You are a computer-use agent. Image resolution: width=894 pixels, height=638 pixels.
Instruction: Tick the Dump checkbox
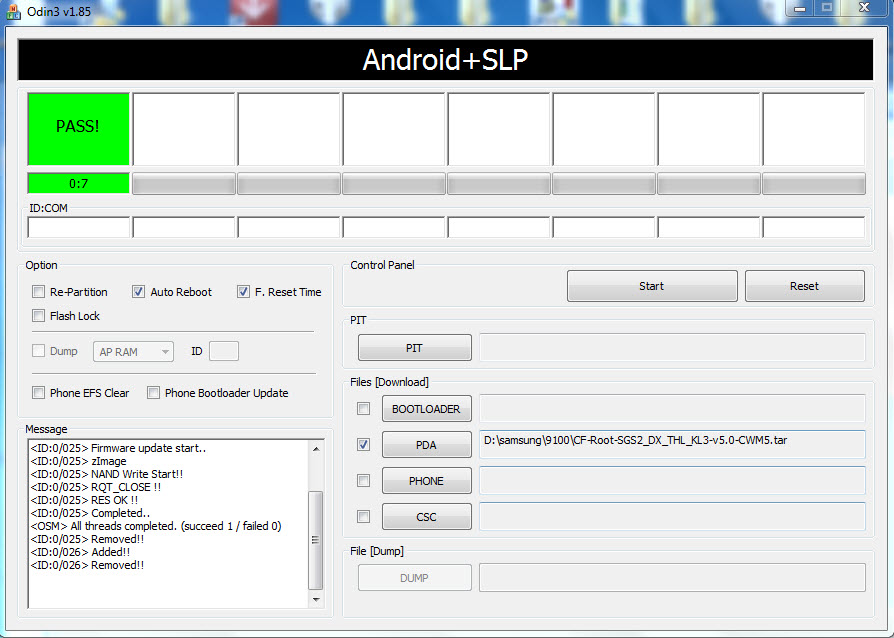coord(39,351)
